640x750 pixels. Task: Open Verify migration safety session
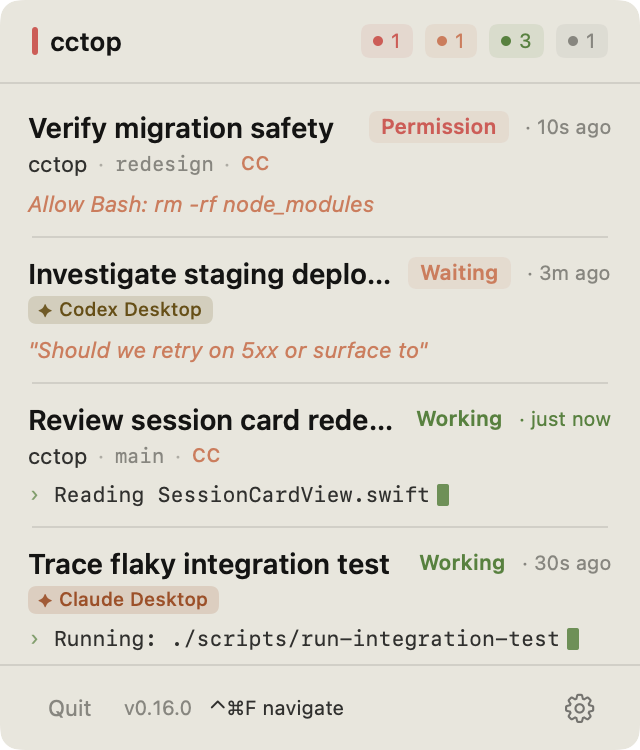pos(181,128)
